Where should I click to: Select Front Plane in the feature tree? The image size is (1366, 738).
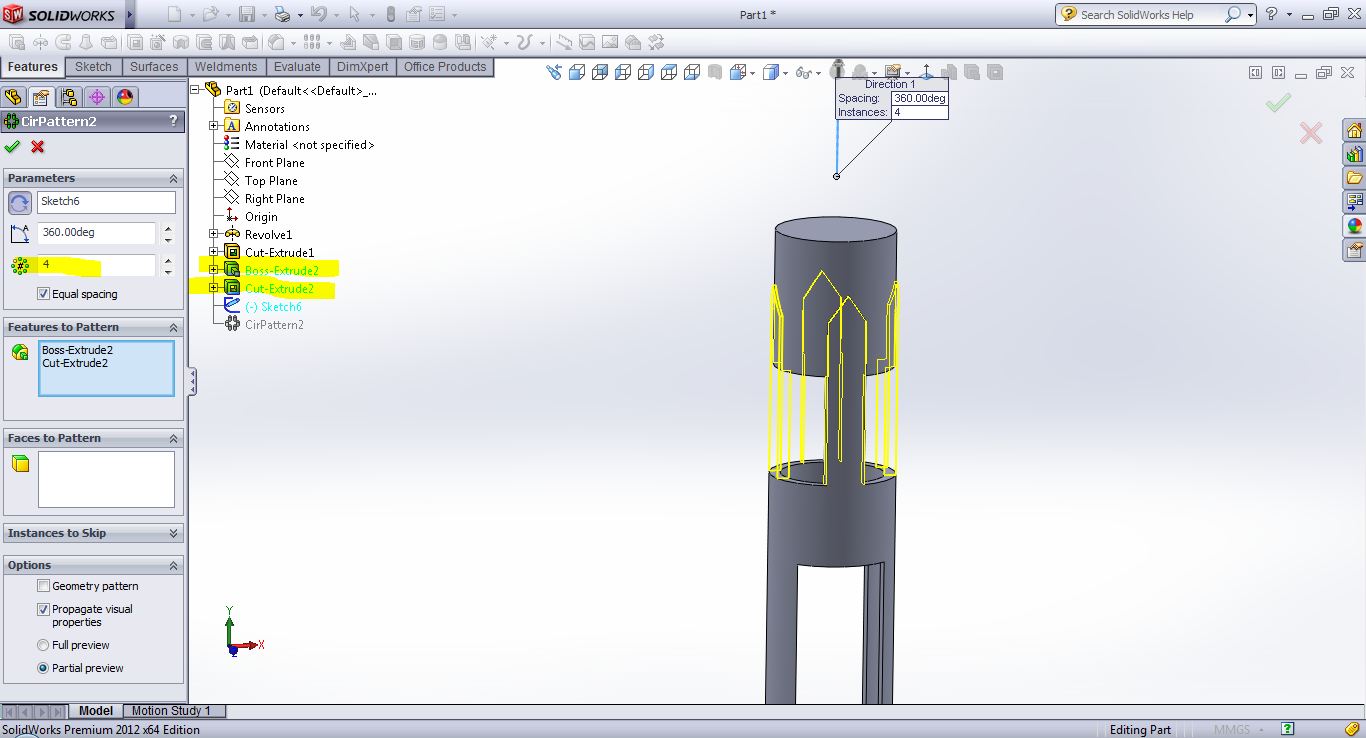coord(274,163)
